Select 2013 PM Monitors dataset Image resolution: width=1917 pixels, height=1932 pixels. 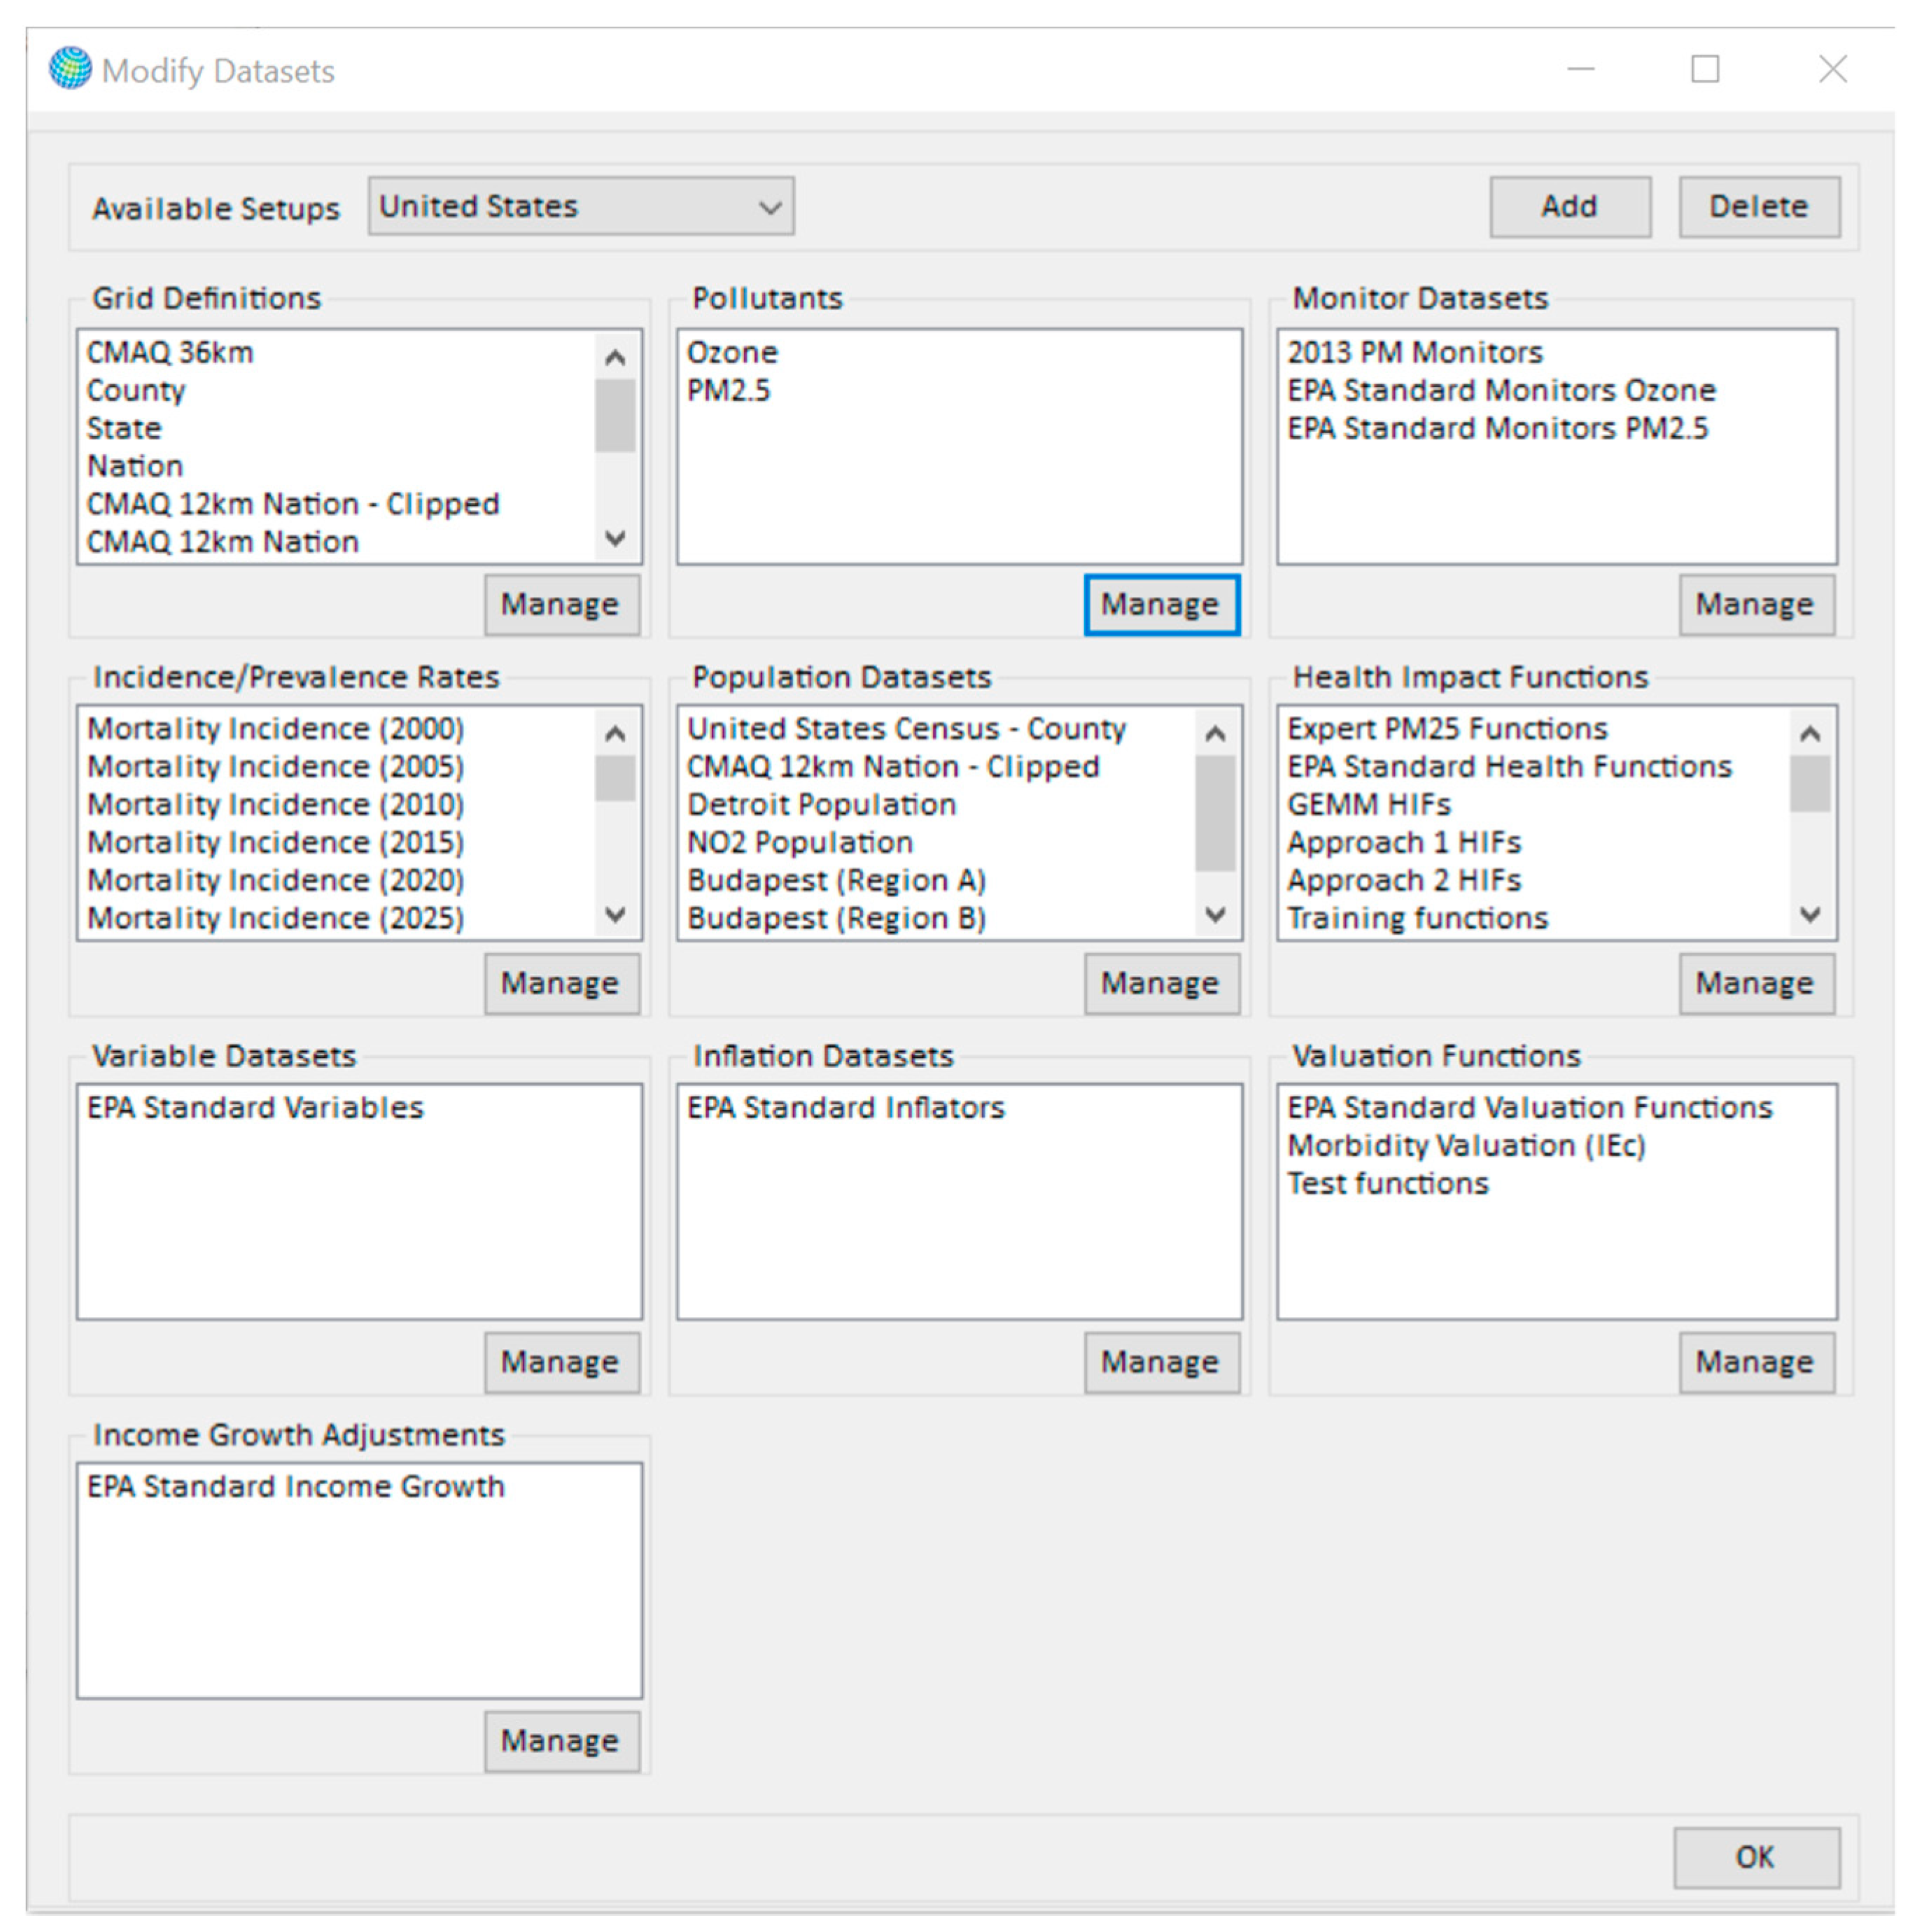[1415, 353]
